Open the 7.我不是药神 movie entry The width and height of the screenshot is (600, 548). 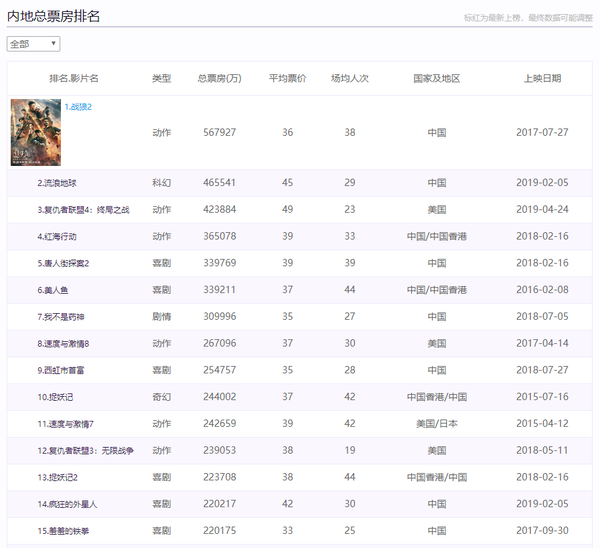pos(60,317)
